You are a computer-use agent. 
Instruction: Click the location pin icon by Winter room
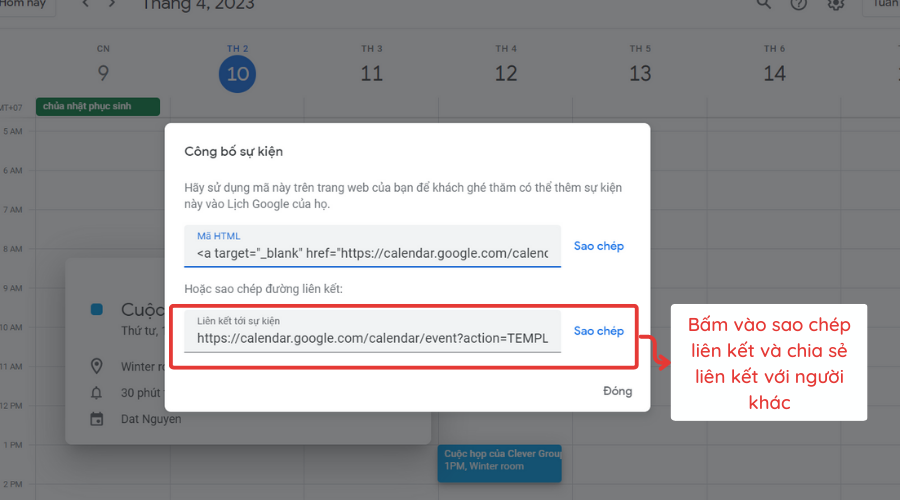97,366
